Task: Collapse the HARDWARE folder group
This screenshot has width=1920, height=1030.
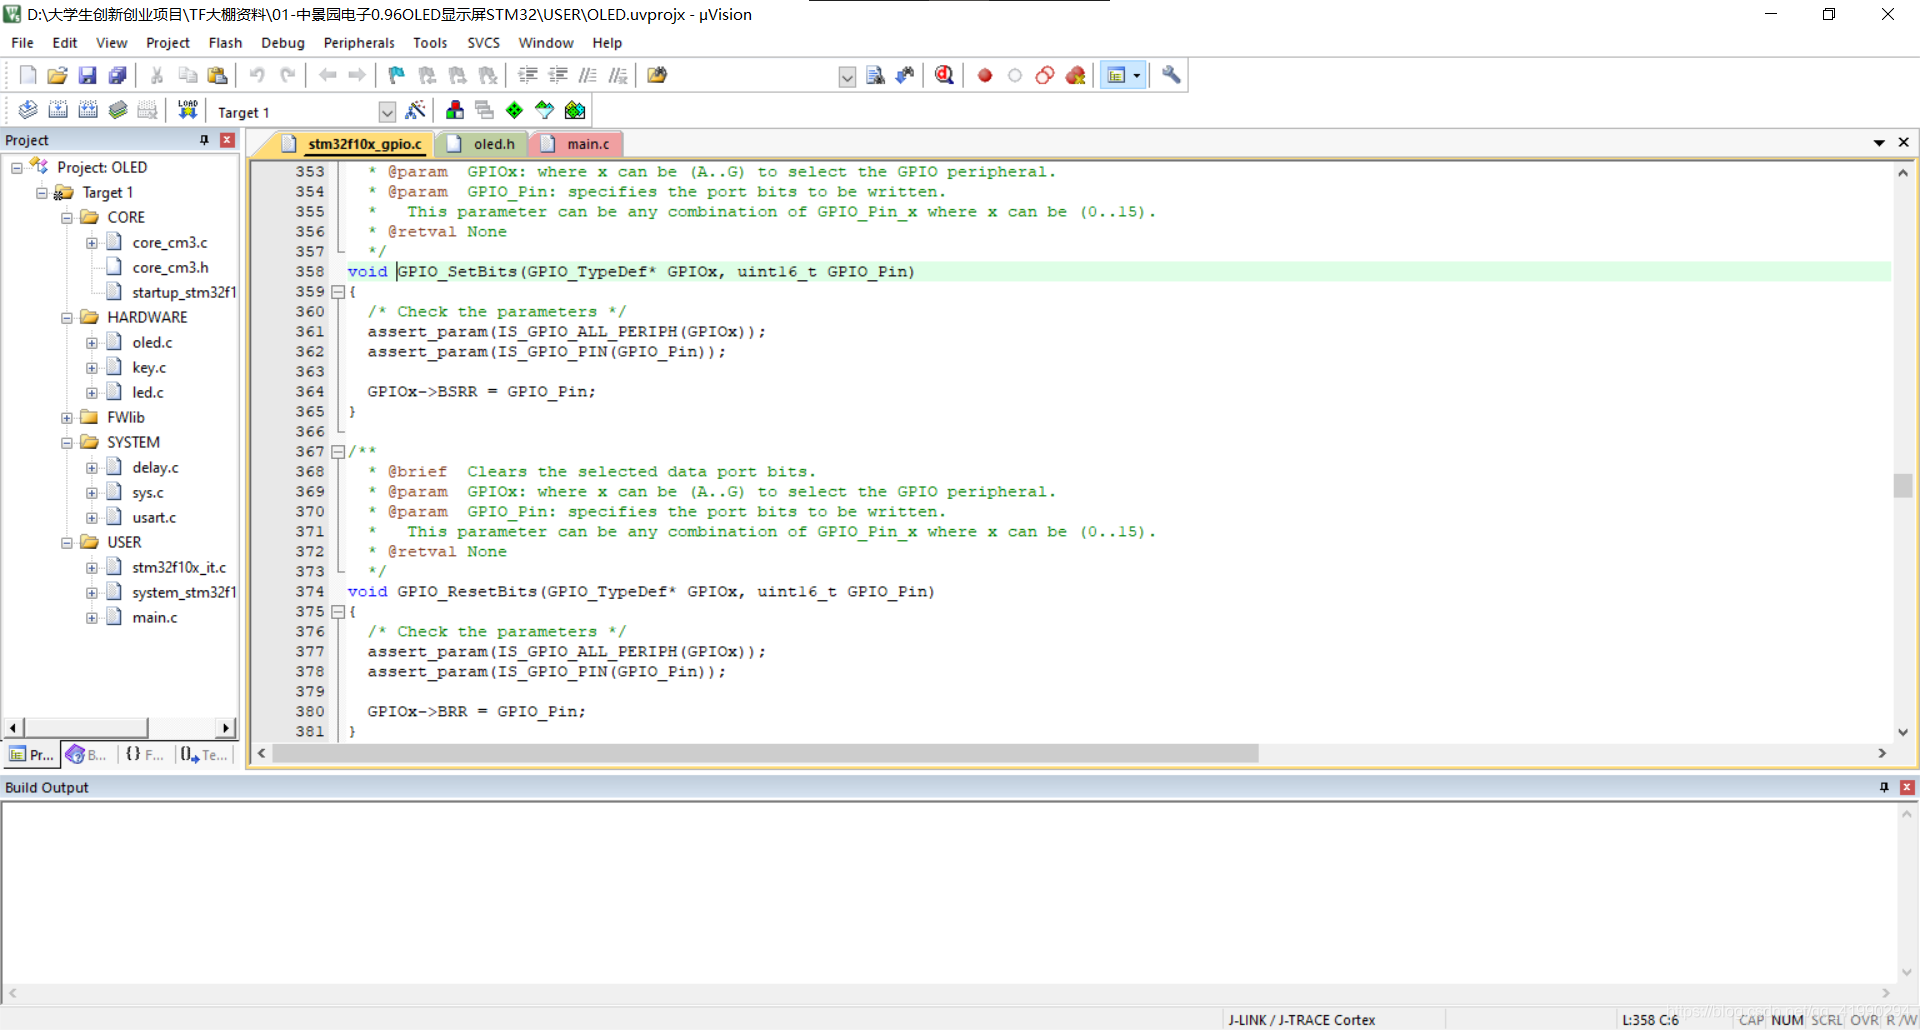Action: coord(67,318)
